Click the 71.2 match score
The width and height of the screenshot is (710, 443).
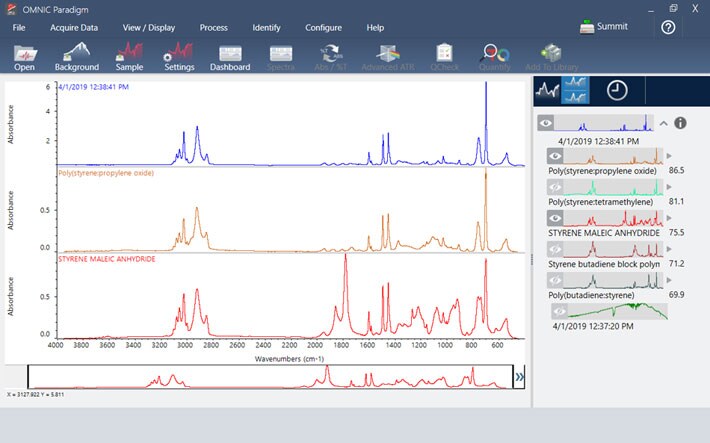(x=676, y=264)
